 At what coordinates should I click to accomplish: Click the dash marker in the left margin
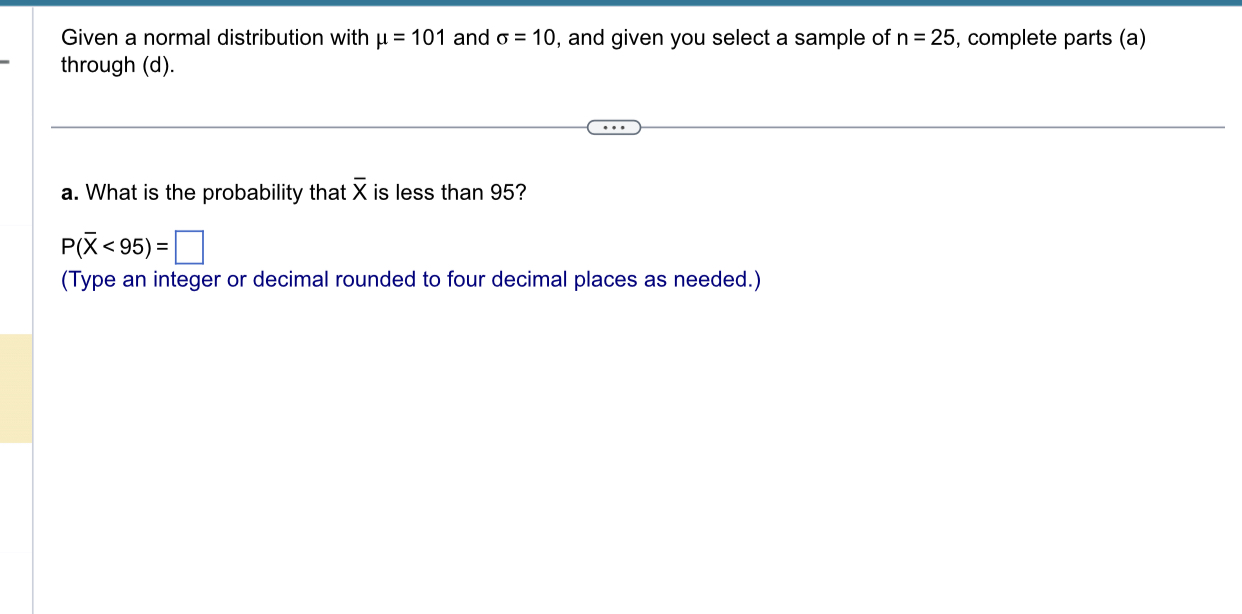tap(6, 60)
